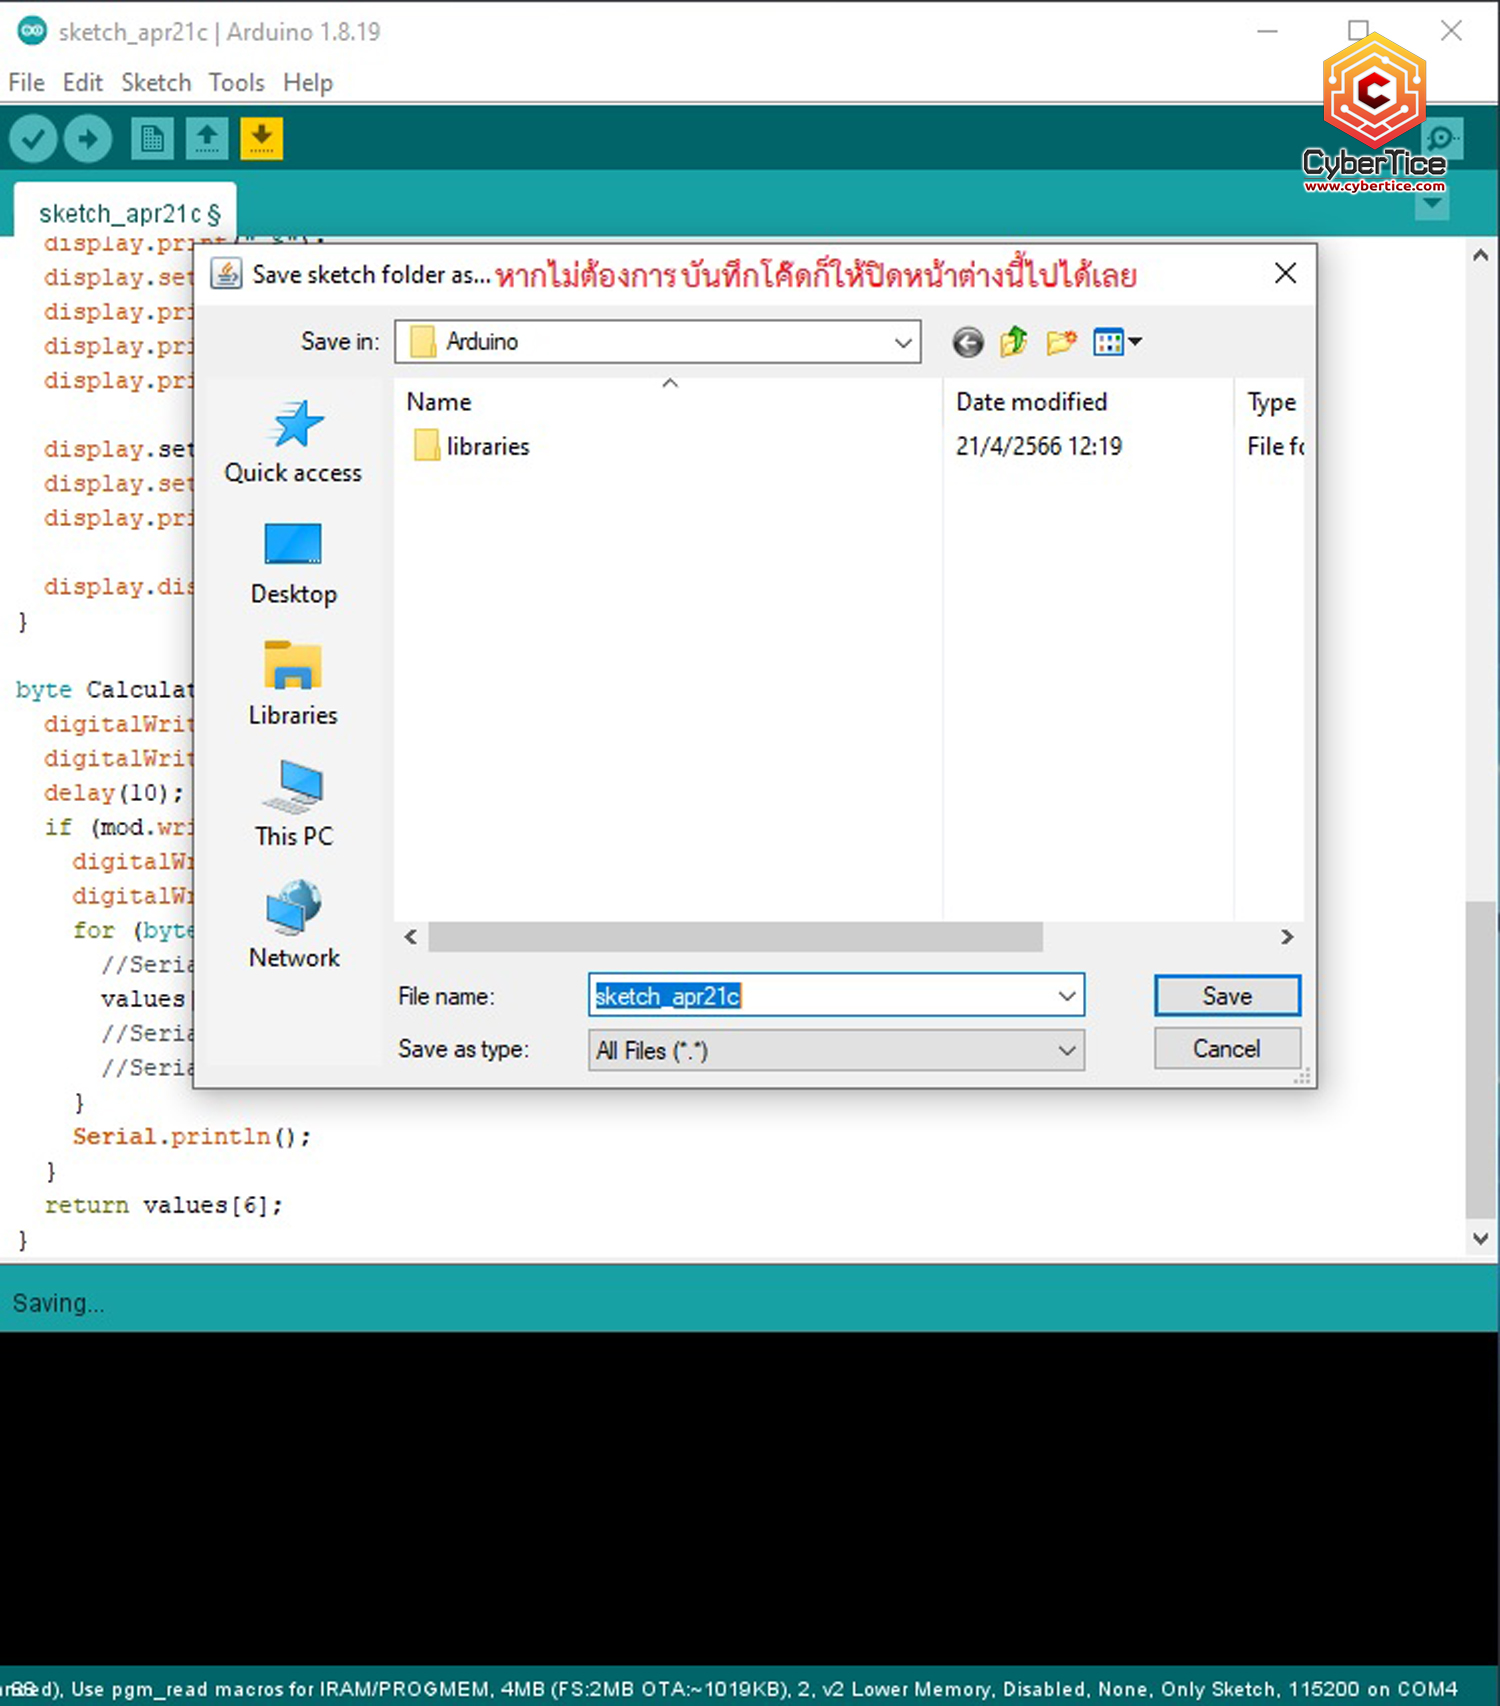This screenshot has width=1500, height=1706.
Task: Go back with the dialog's back arrow icon
Action: (x=967, y=343)
